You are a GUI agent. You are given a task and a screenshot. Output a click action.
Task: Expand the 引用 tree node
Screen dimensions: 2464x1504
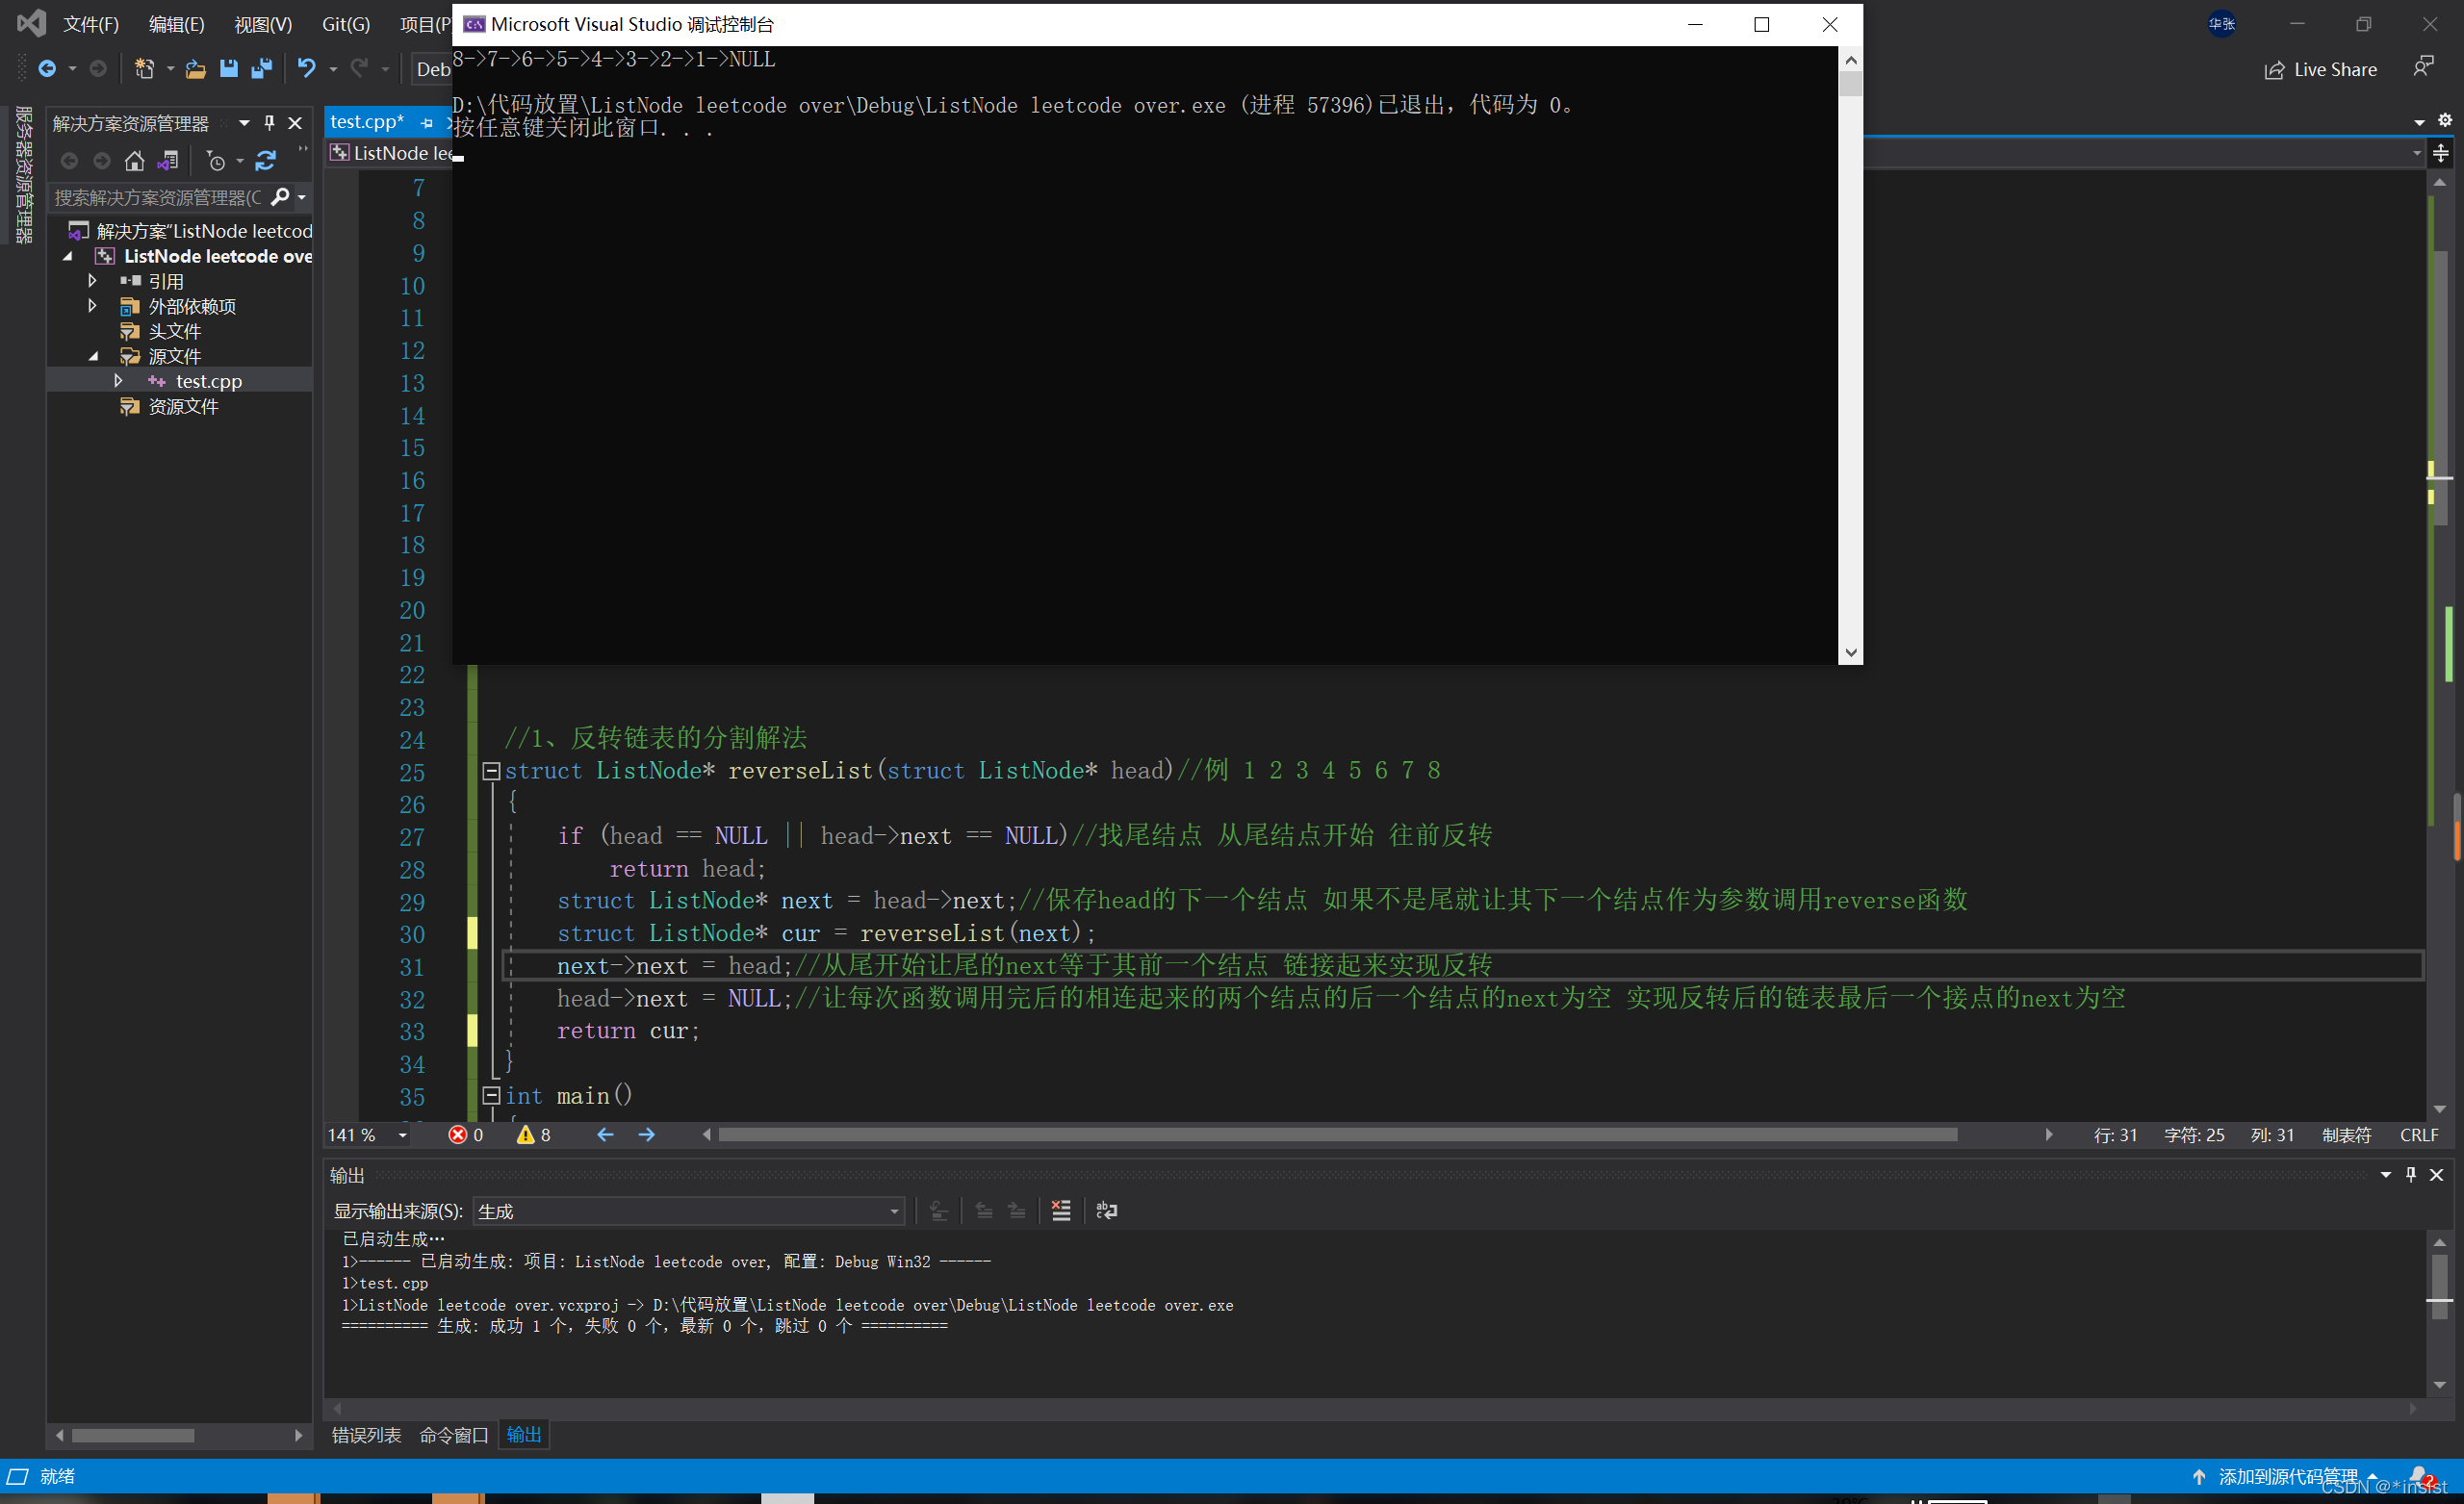coord(92,281)
